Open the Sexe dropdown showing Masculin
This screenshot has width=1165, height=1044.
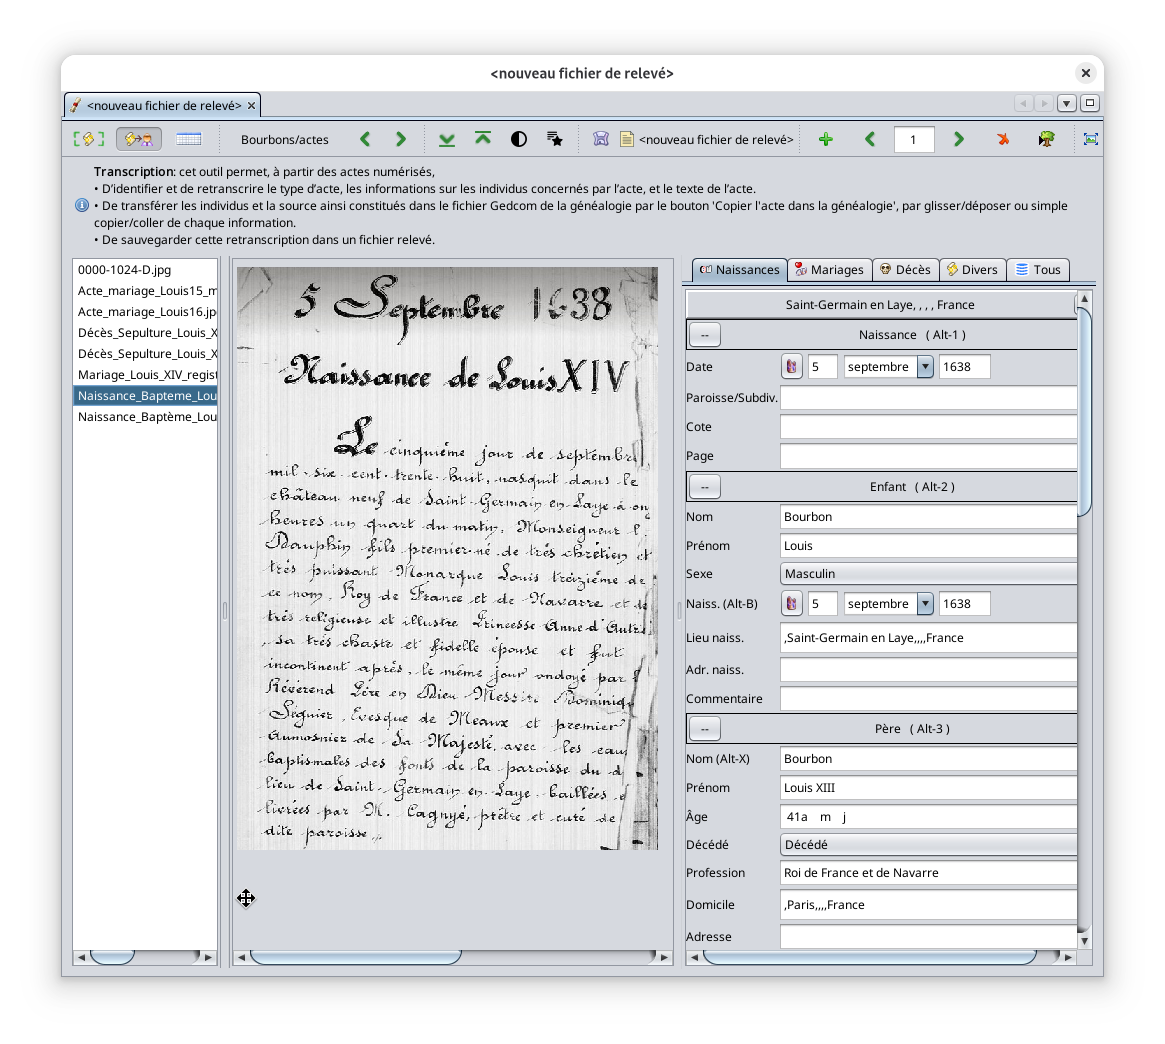pyautogui.click(x=928, y=574)
